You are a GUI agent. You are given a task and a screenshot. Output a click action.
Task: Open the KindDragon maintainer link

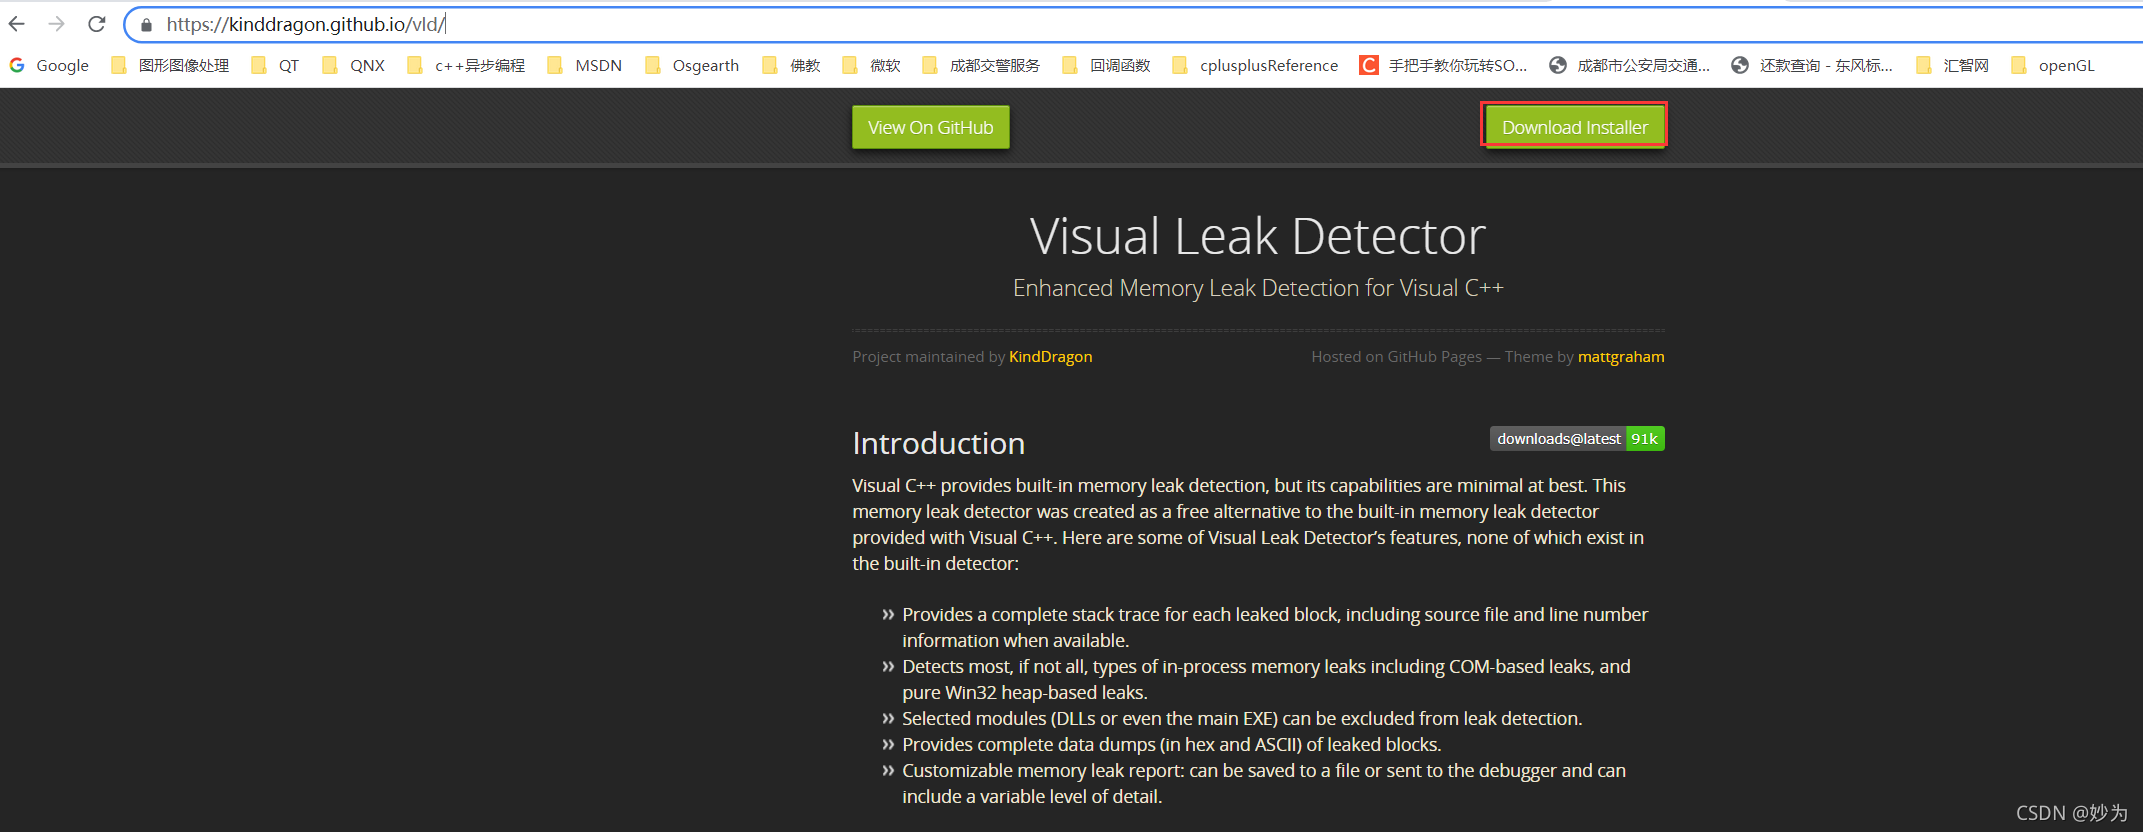pyautogui.click(x=1050, y=357)
